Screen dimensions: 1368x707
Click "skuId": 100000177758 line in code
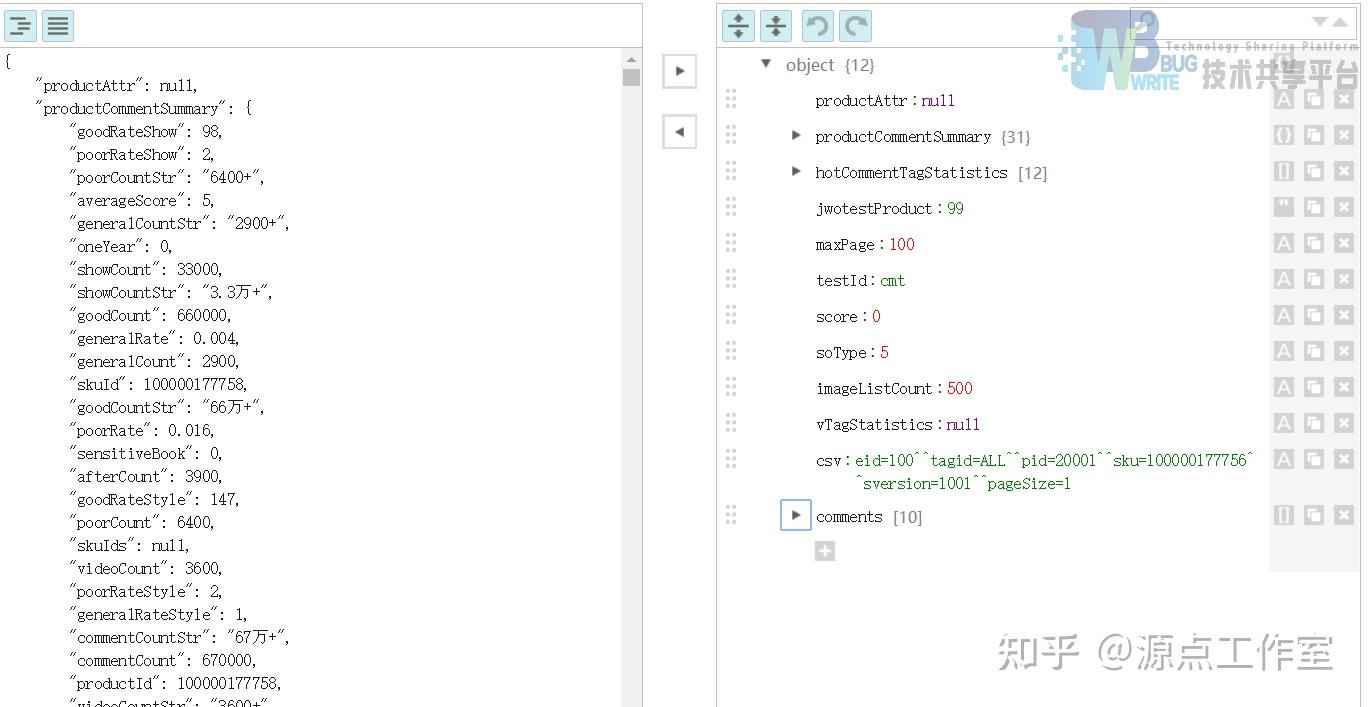point(158,384)
